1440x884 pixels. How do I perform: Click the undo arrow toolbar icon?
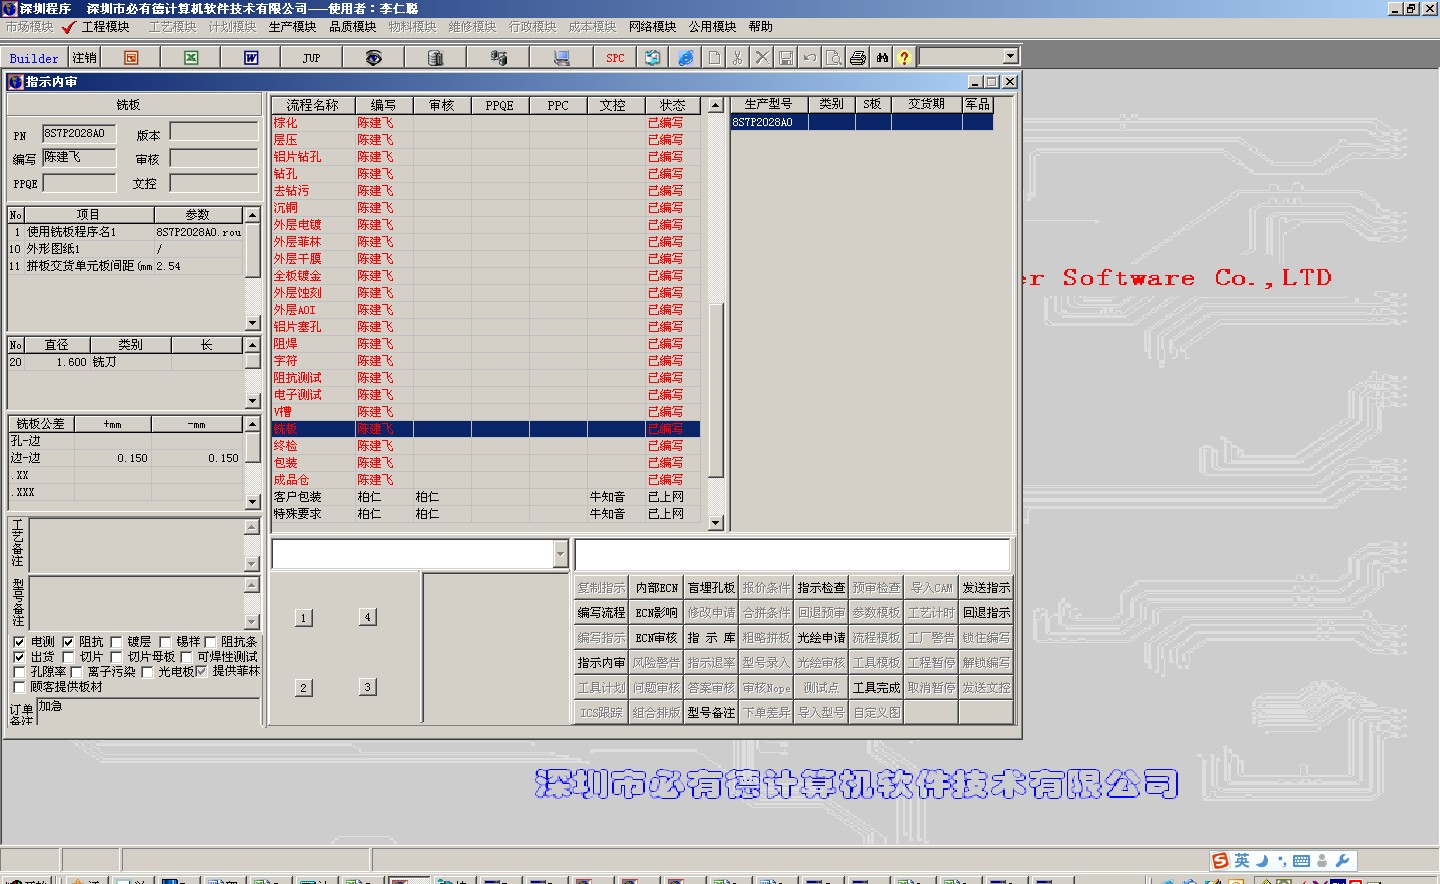tap(810, 58)
